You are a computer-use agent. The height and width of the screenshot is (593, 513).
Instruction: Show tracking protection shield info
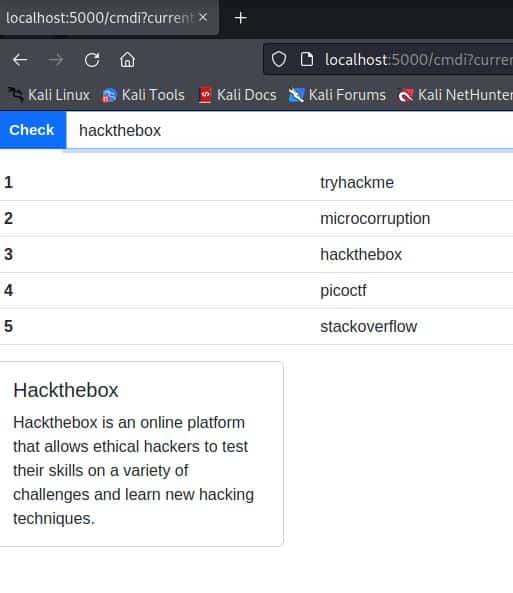(279, 59)
